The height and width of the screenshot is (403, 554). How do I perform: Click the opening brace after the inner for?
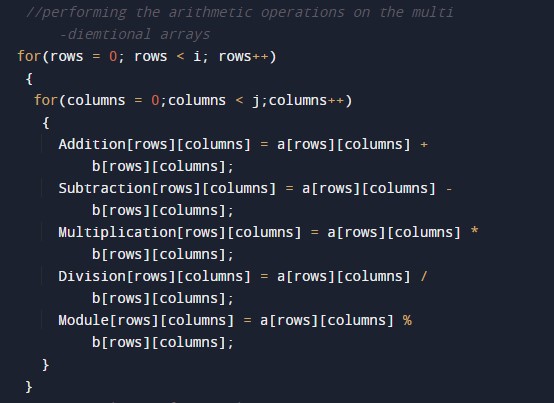(x=46, y=123)
